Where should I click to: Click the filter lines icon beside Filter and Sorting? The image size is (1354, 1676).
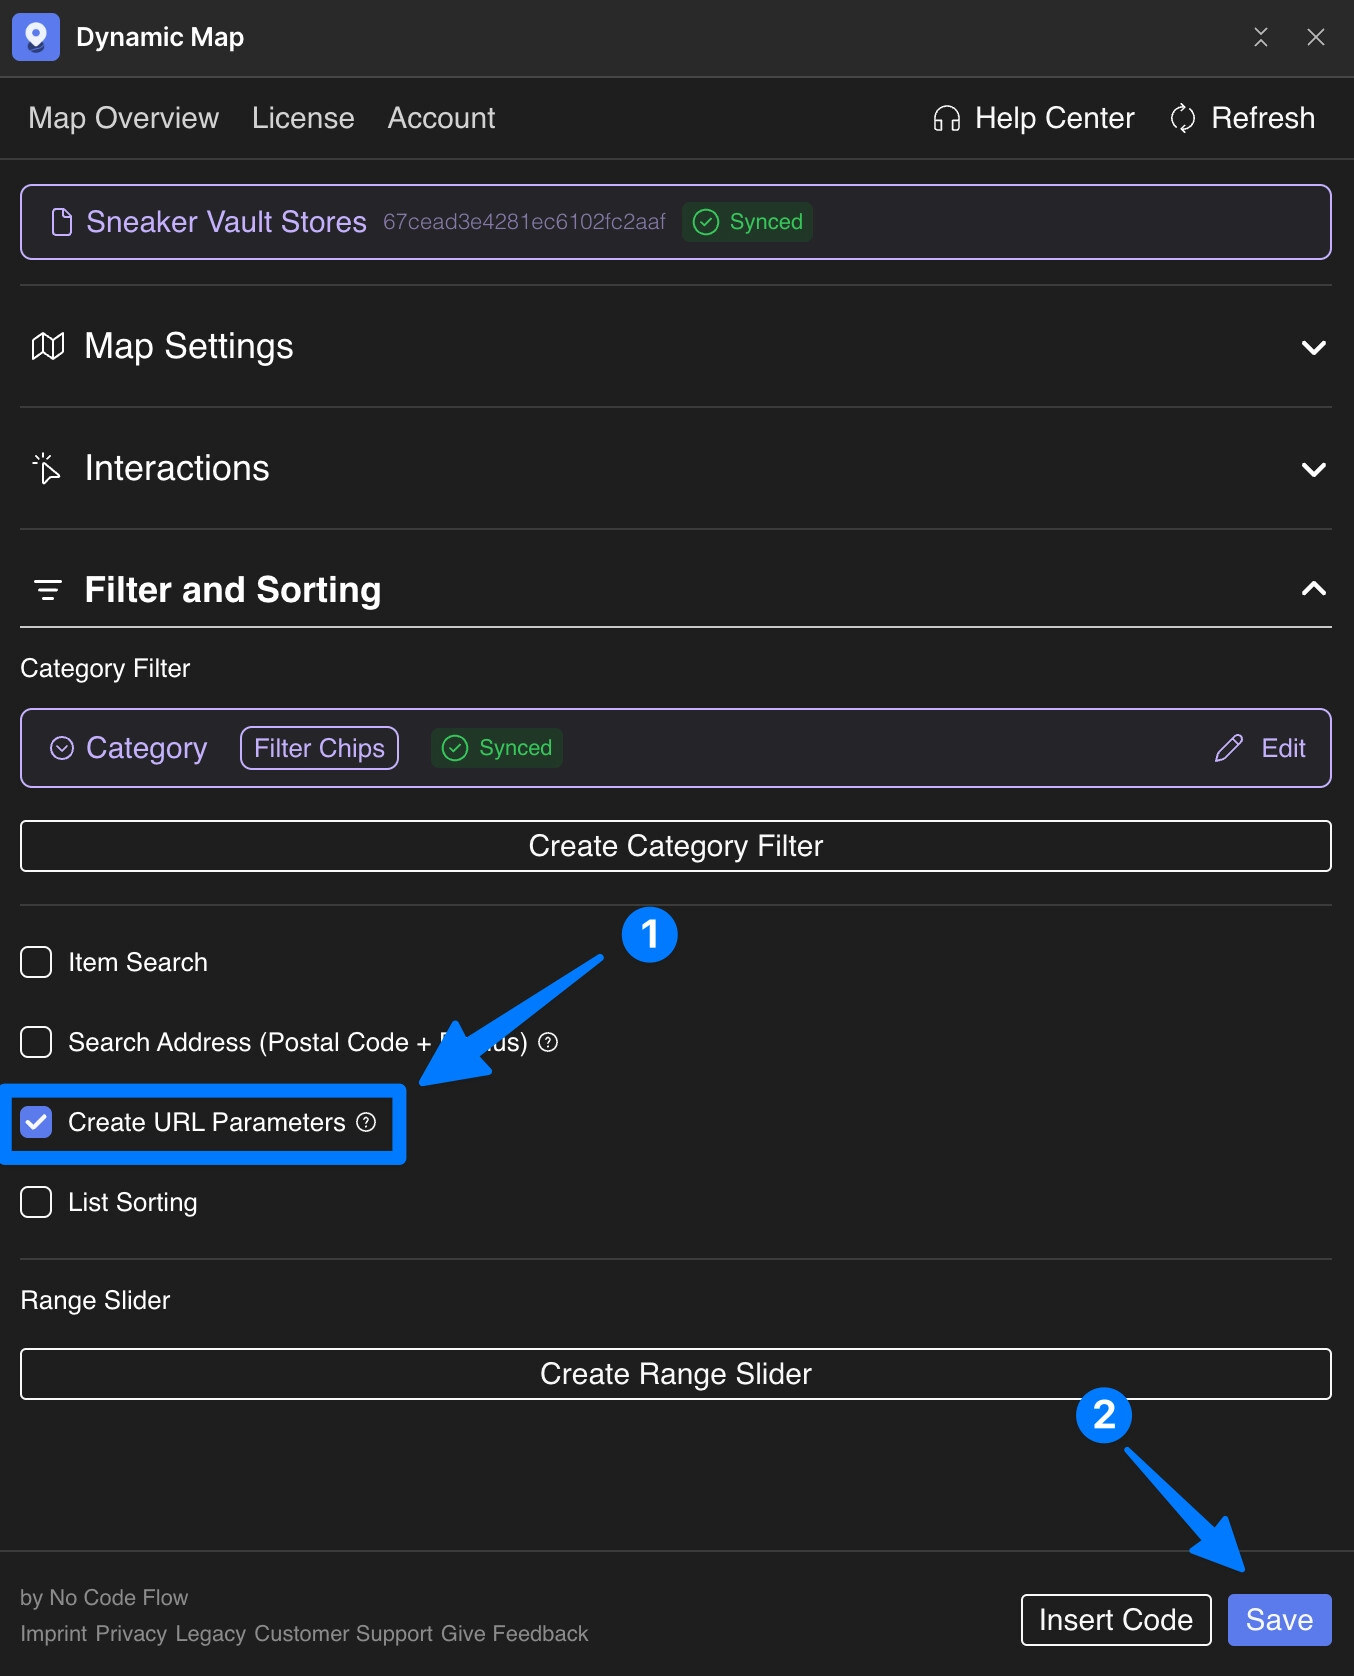(x=48, y=590)
